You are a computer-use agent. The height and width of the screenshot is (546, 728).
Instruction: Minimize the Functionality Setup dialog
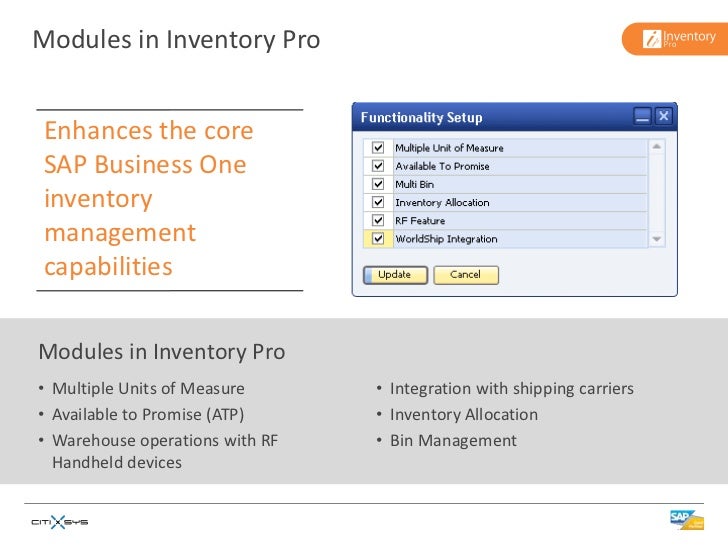coord(643,116)
